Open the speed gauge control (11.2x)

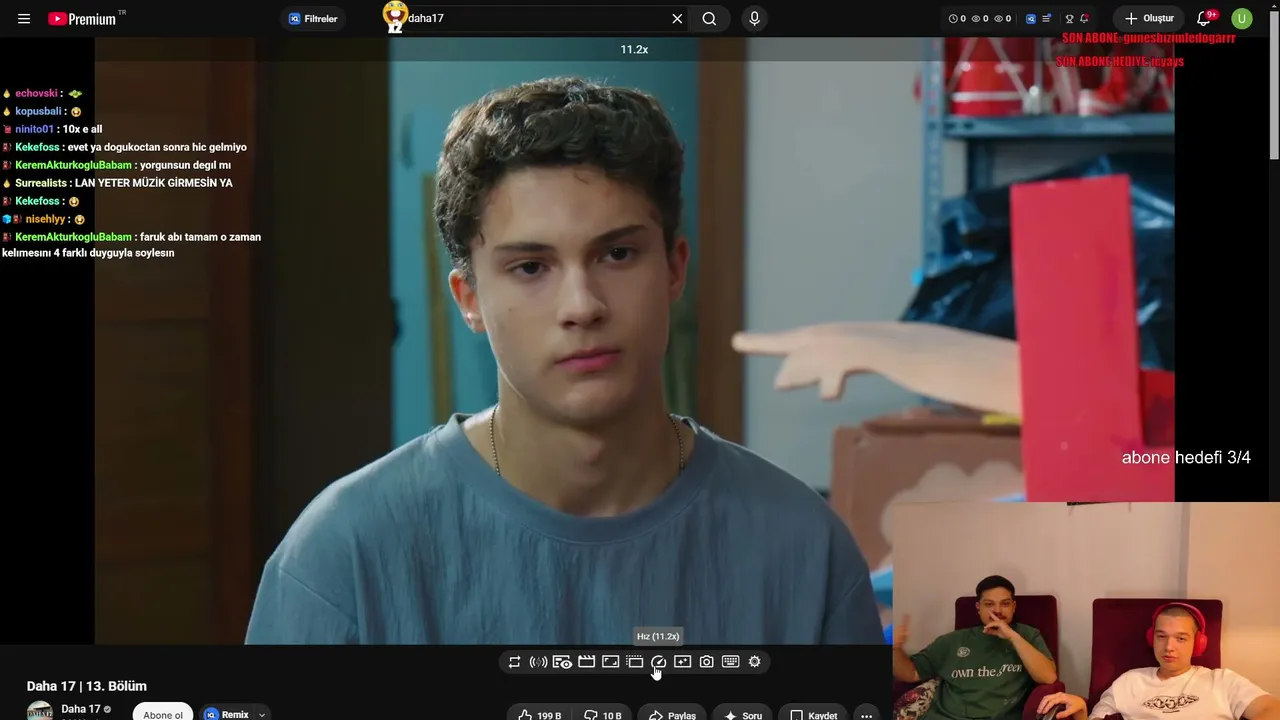[x=658, y=662]
